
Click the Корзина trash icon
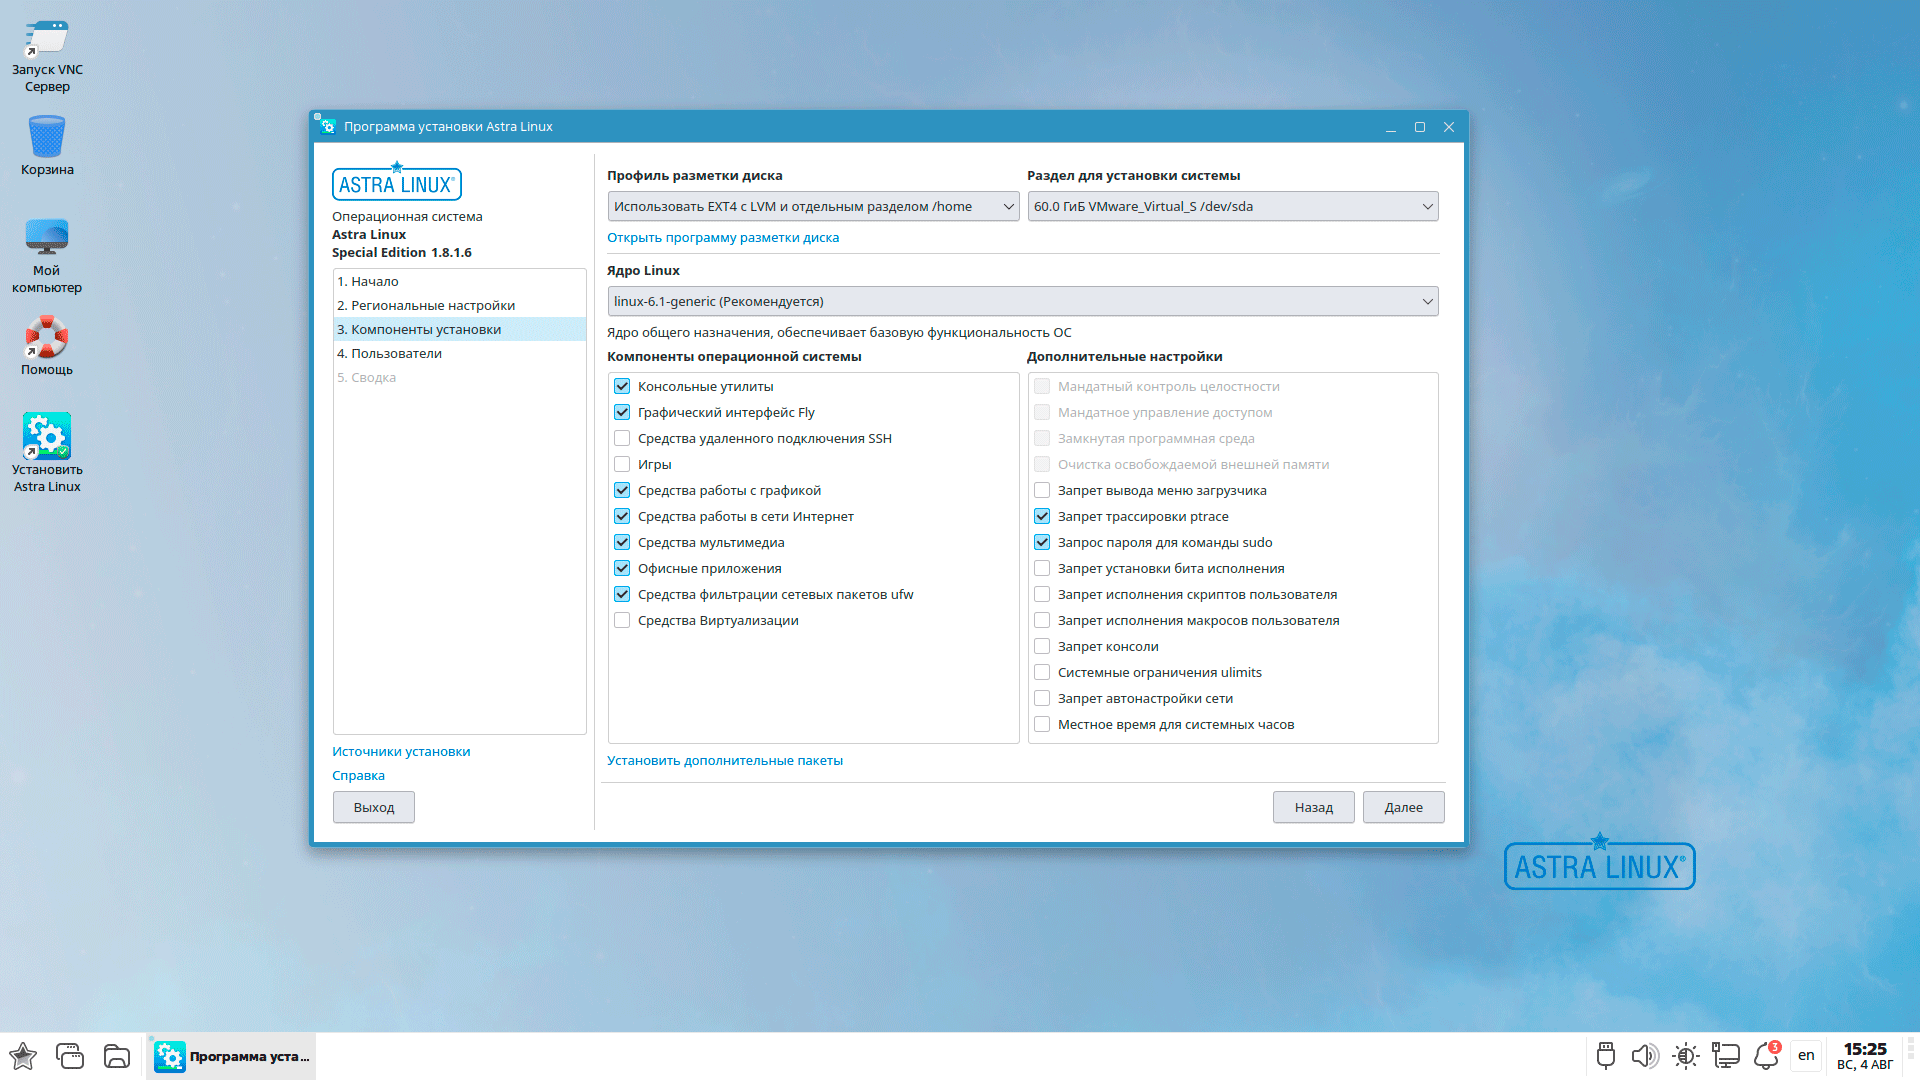coord(47,137)
